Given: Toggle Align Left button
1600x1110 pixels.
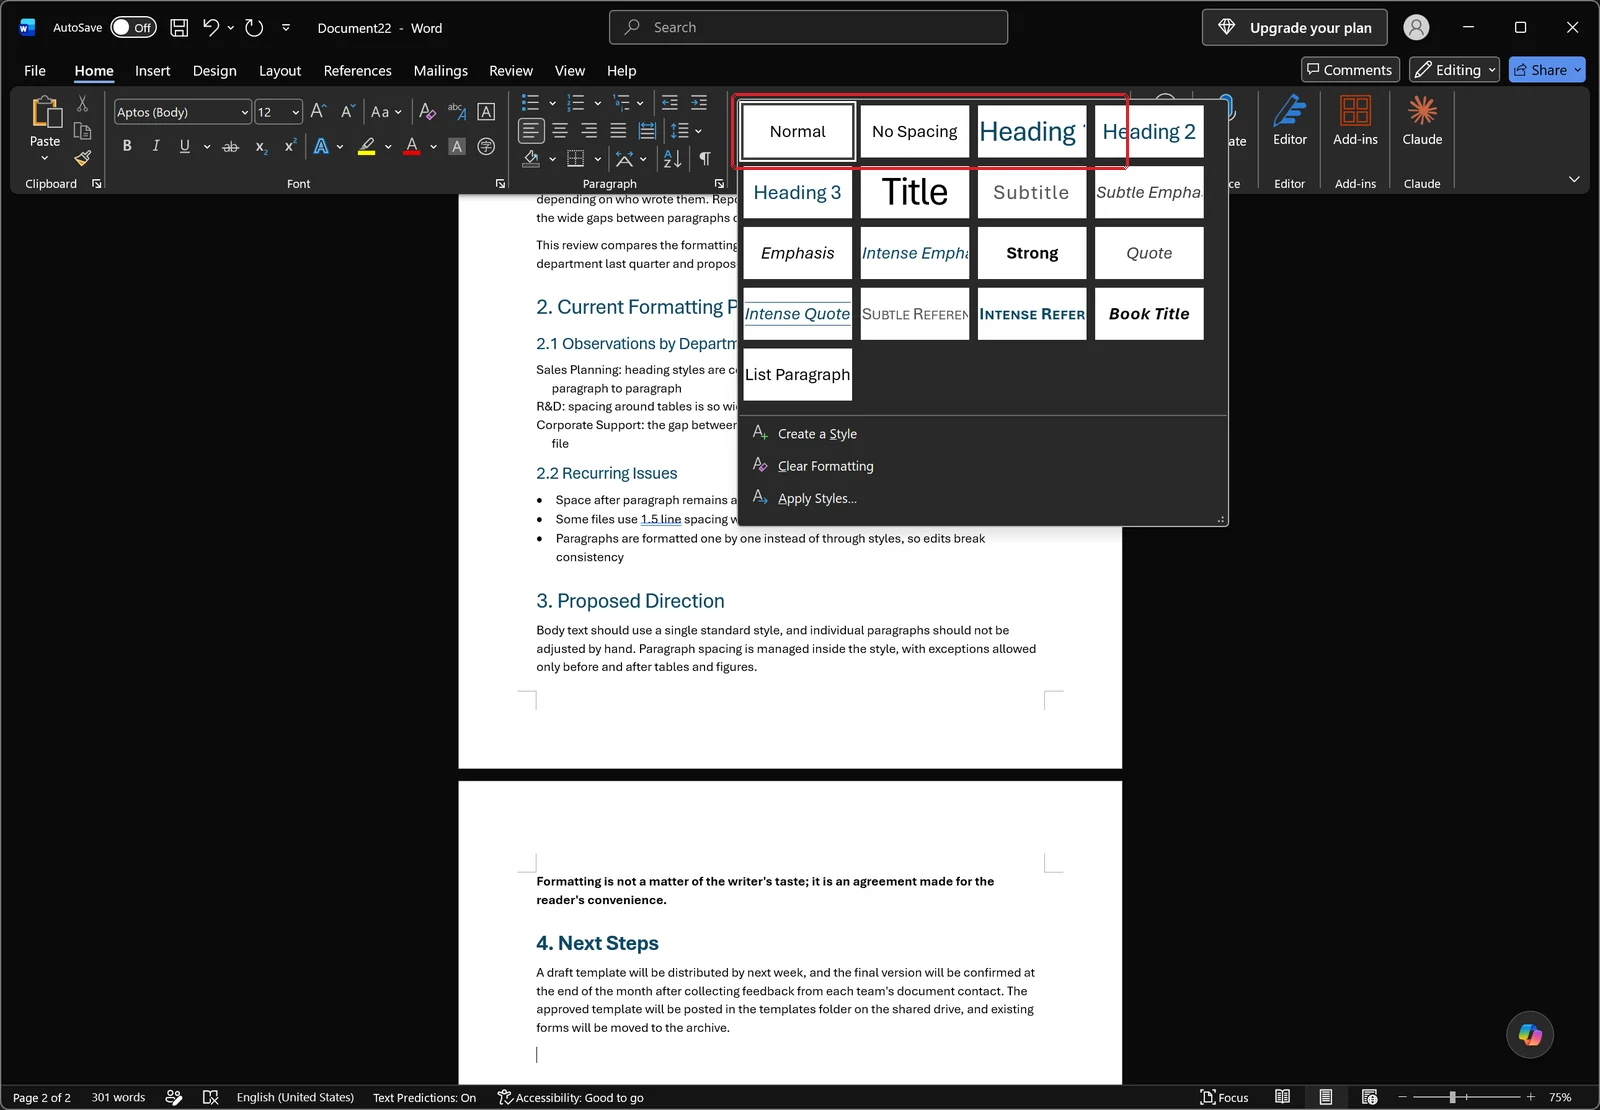Looking at the screenshot, I should [531, 130].
